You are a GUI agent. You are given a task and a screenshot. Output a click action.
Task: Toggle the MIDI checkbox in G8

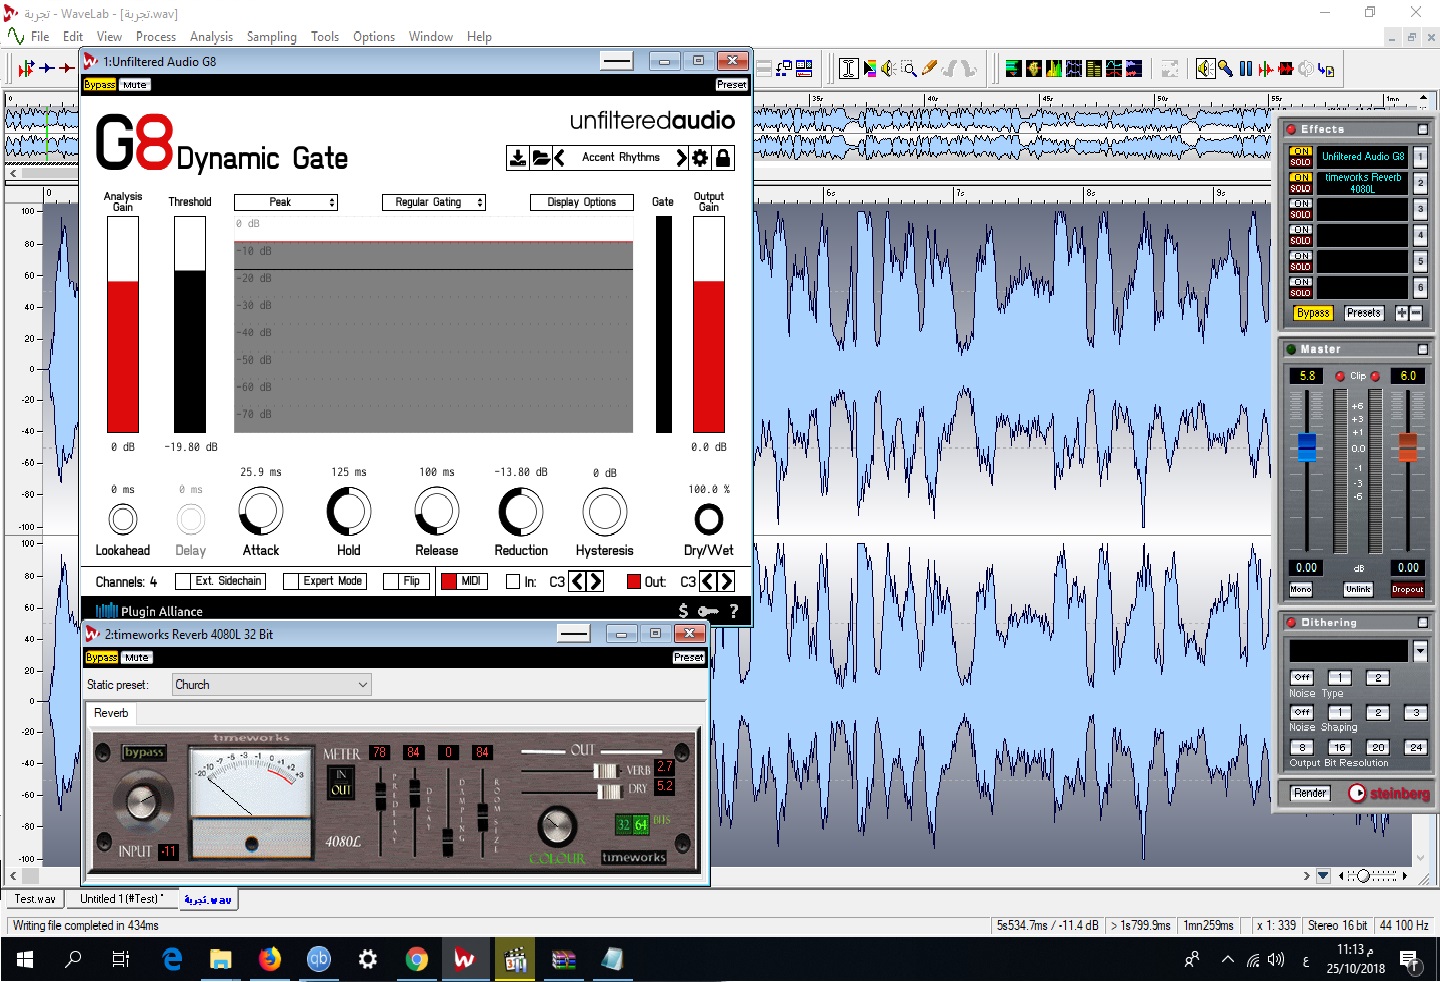coord(449,581)
